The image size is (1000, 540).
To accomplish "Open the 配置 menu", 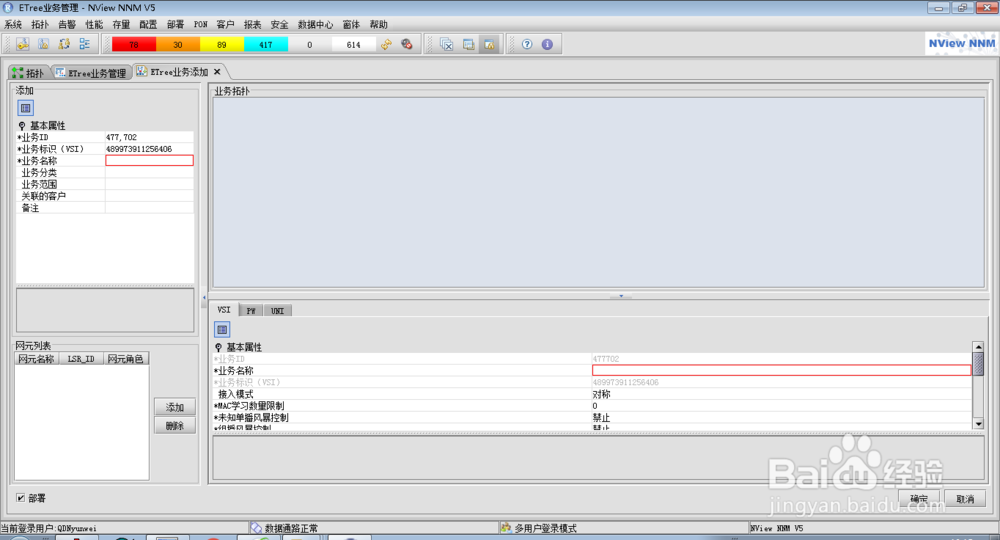I will tap(148, 24).
